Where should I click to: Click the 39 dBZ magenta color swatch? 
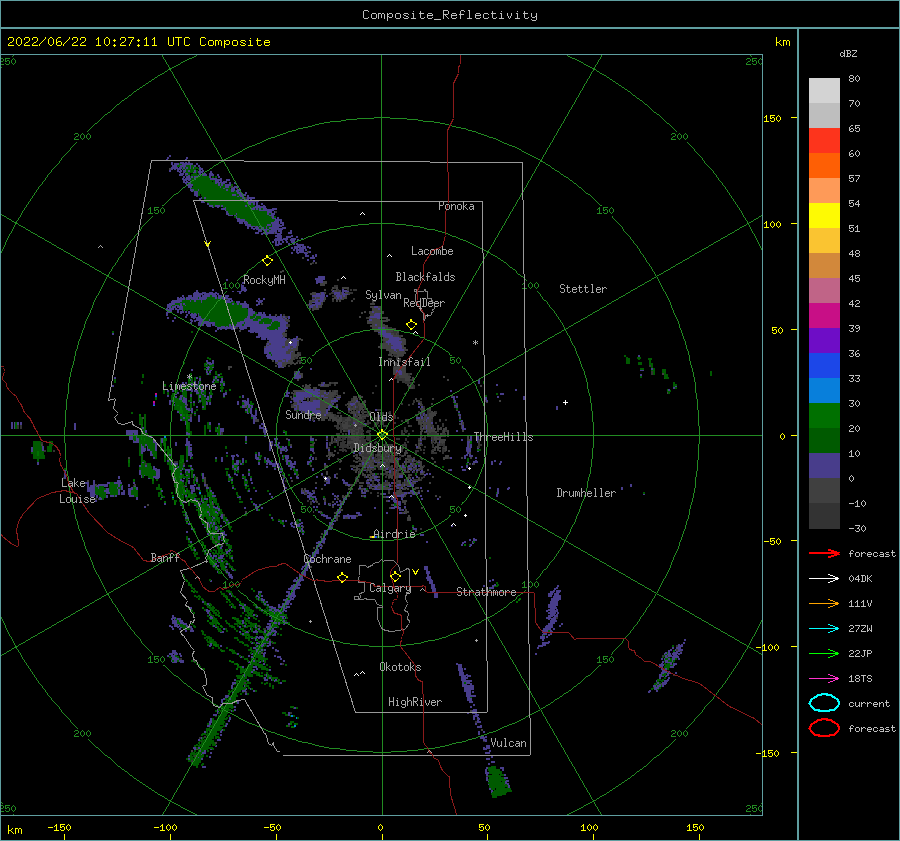point(824,316)
